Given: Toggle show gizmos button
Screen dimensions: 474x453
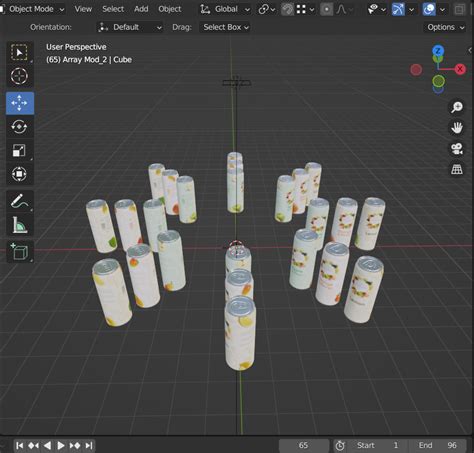Looking at the screenshot, I should (398, 9).
